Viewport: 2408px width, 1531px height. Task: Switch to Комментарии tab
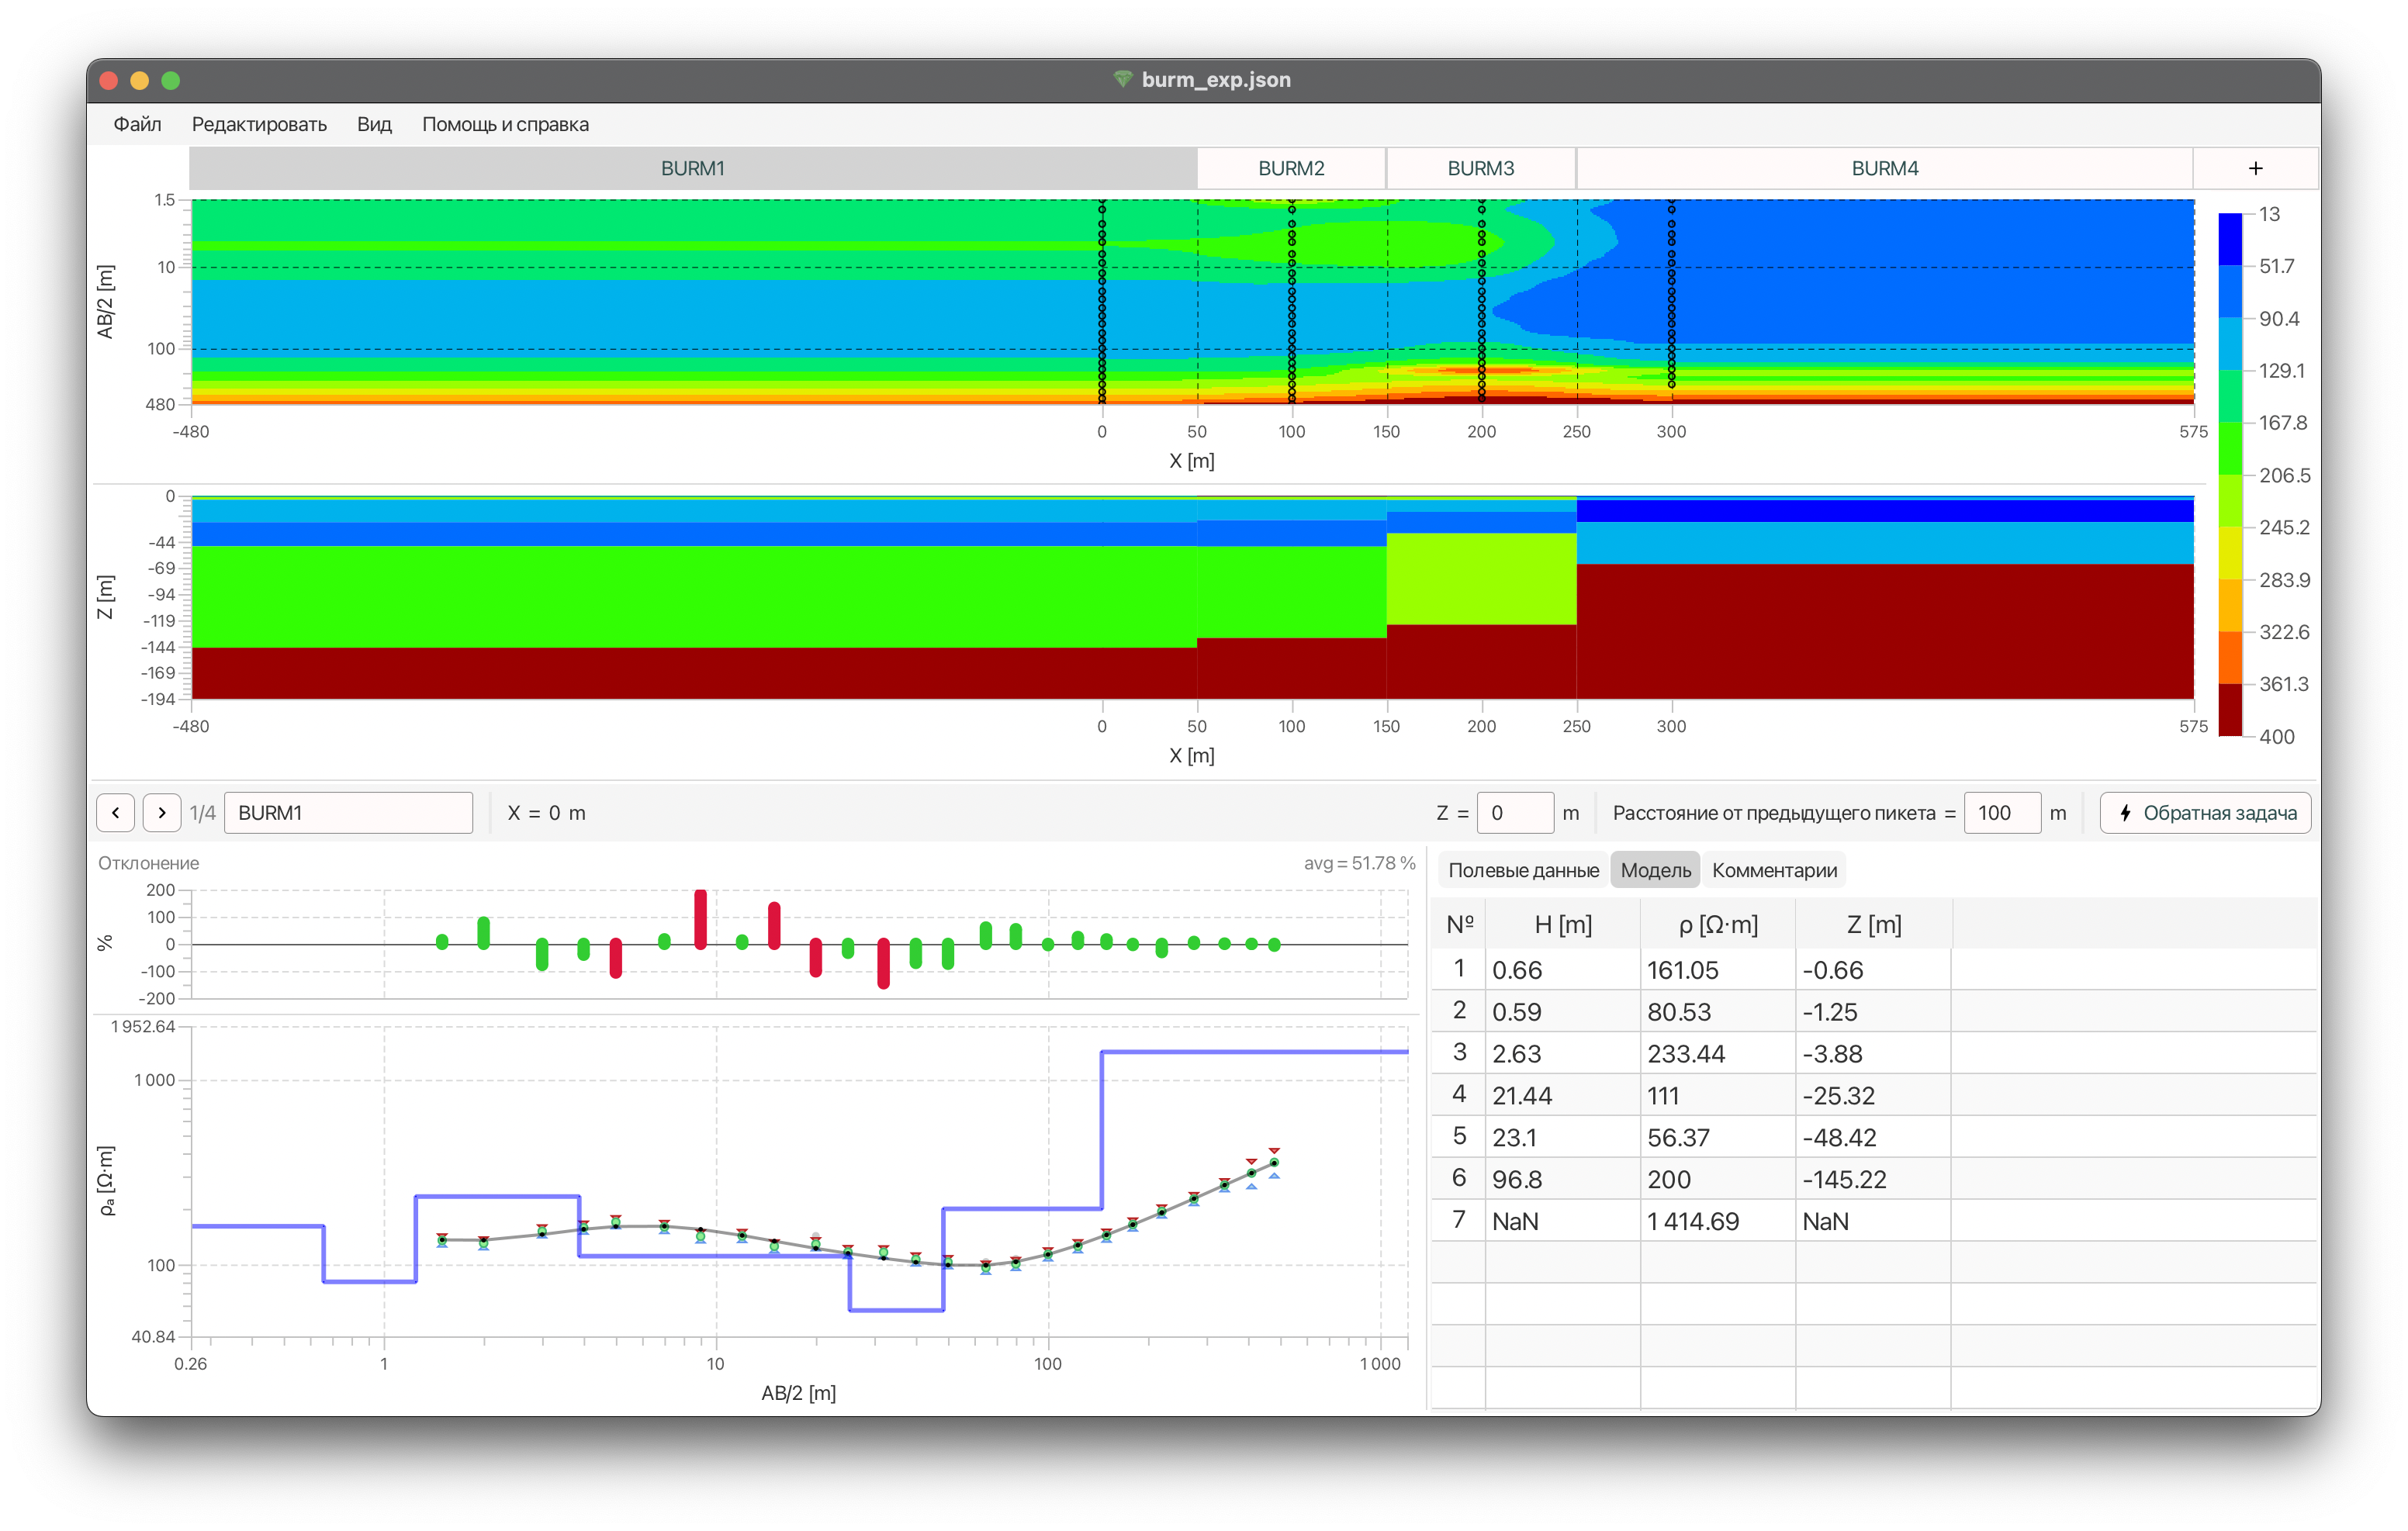pos(1774,870)
